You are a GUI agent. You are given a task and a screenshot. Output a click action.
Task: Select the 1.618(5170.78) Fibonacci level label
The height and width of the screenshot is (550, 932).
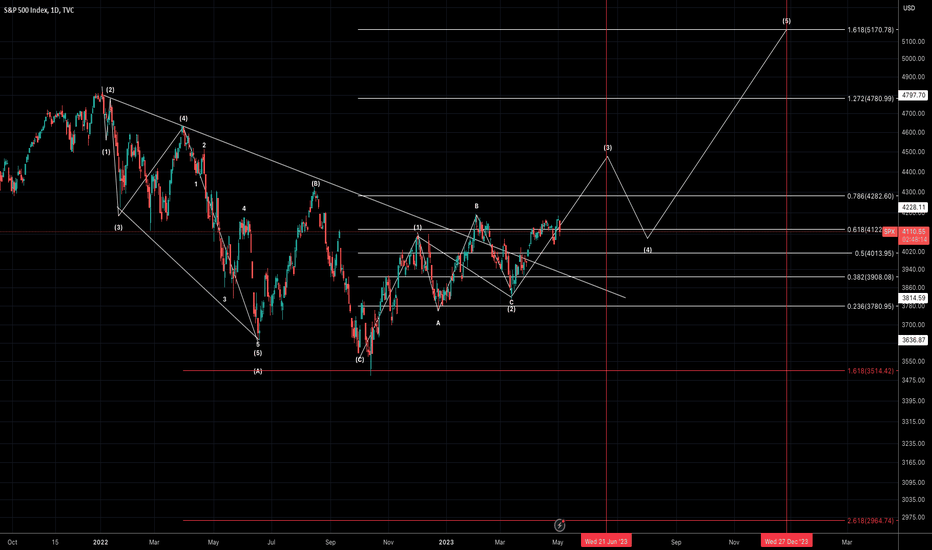871,30
